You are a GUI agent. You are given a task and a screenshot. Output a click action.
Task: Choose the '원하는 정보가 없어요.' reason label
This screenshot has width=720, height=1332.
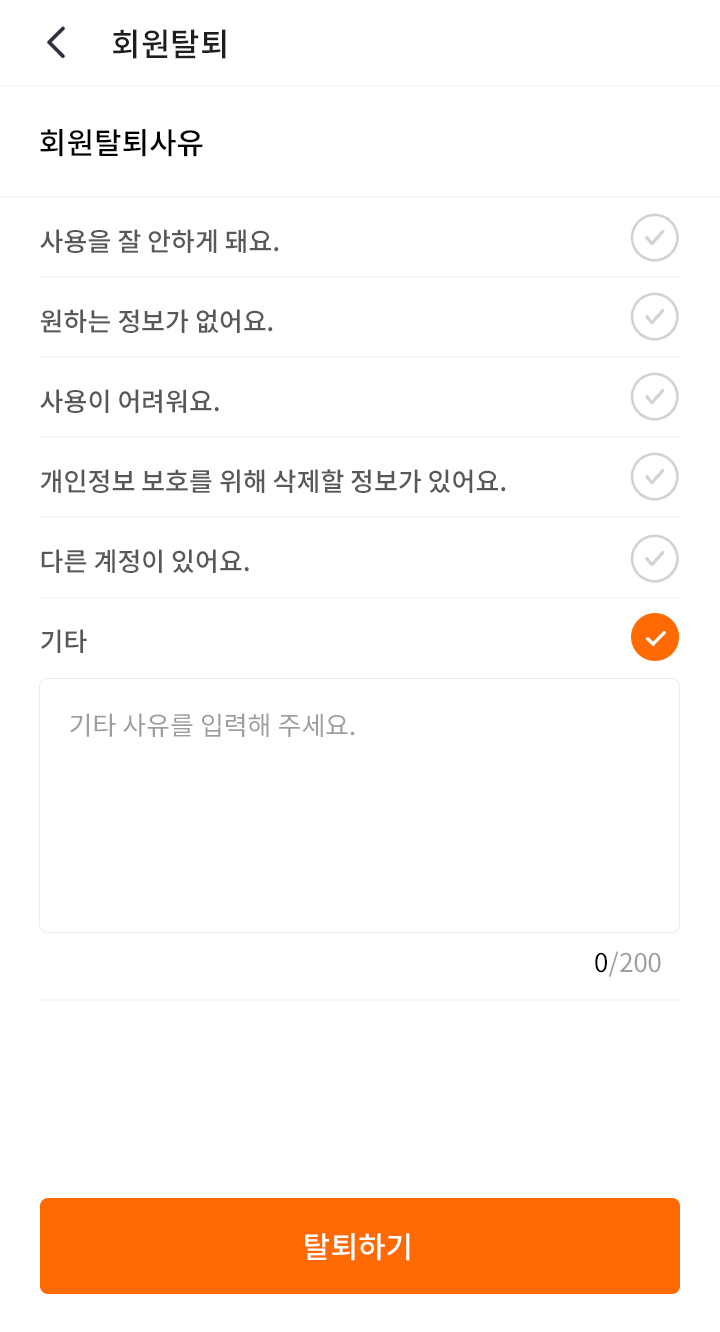tap(156, 321)
